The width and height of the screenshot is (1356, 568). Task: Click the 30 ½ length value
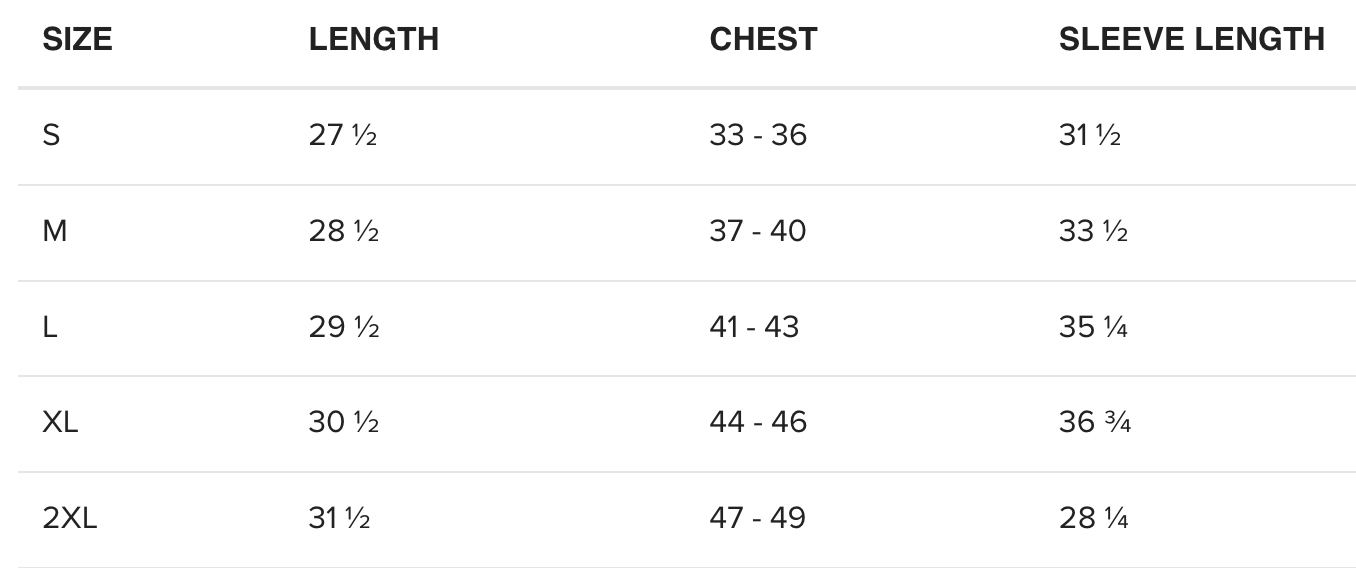tap(343, 422)
